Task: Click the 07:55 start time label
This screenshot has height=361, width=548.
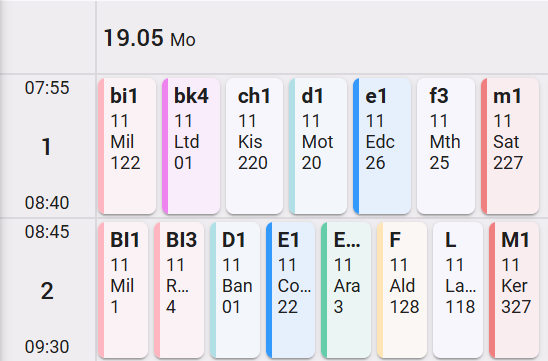Action: click(x=47, y=88)
